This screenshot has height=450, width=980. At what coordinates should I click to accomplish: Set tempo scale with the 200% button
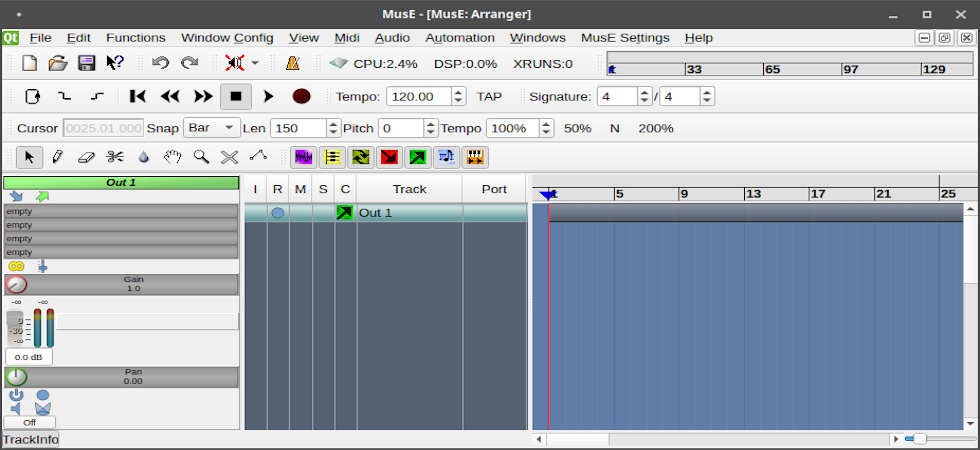point(656,128)
